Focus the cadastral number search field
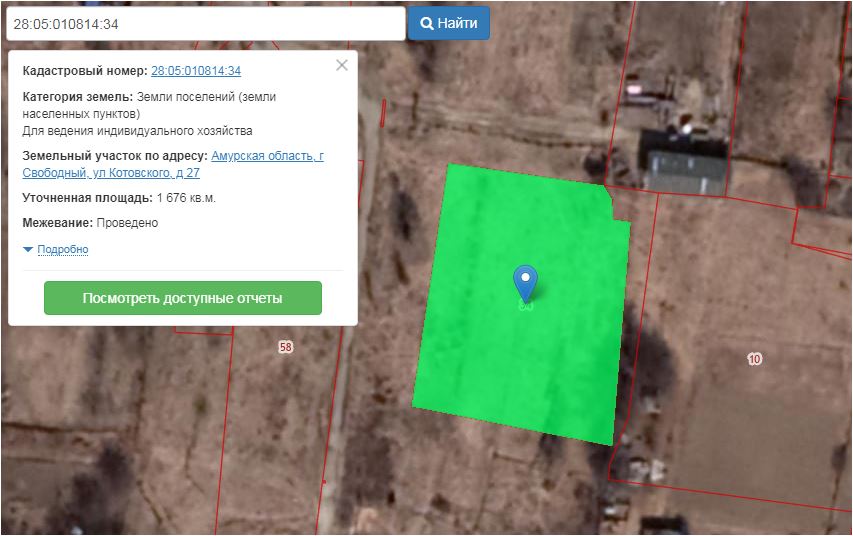This screenshot has width=853, height=536. [204, 23]
